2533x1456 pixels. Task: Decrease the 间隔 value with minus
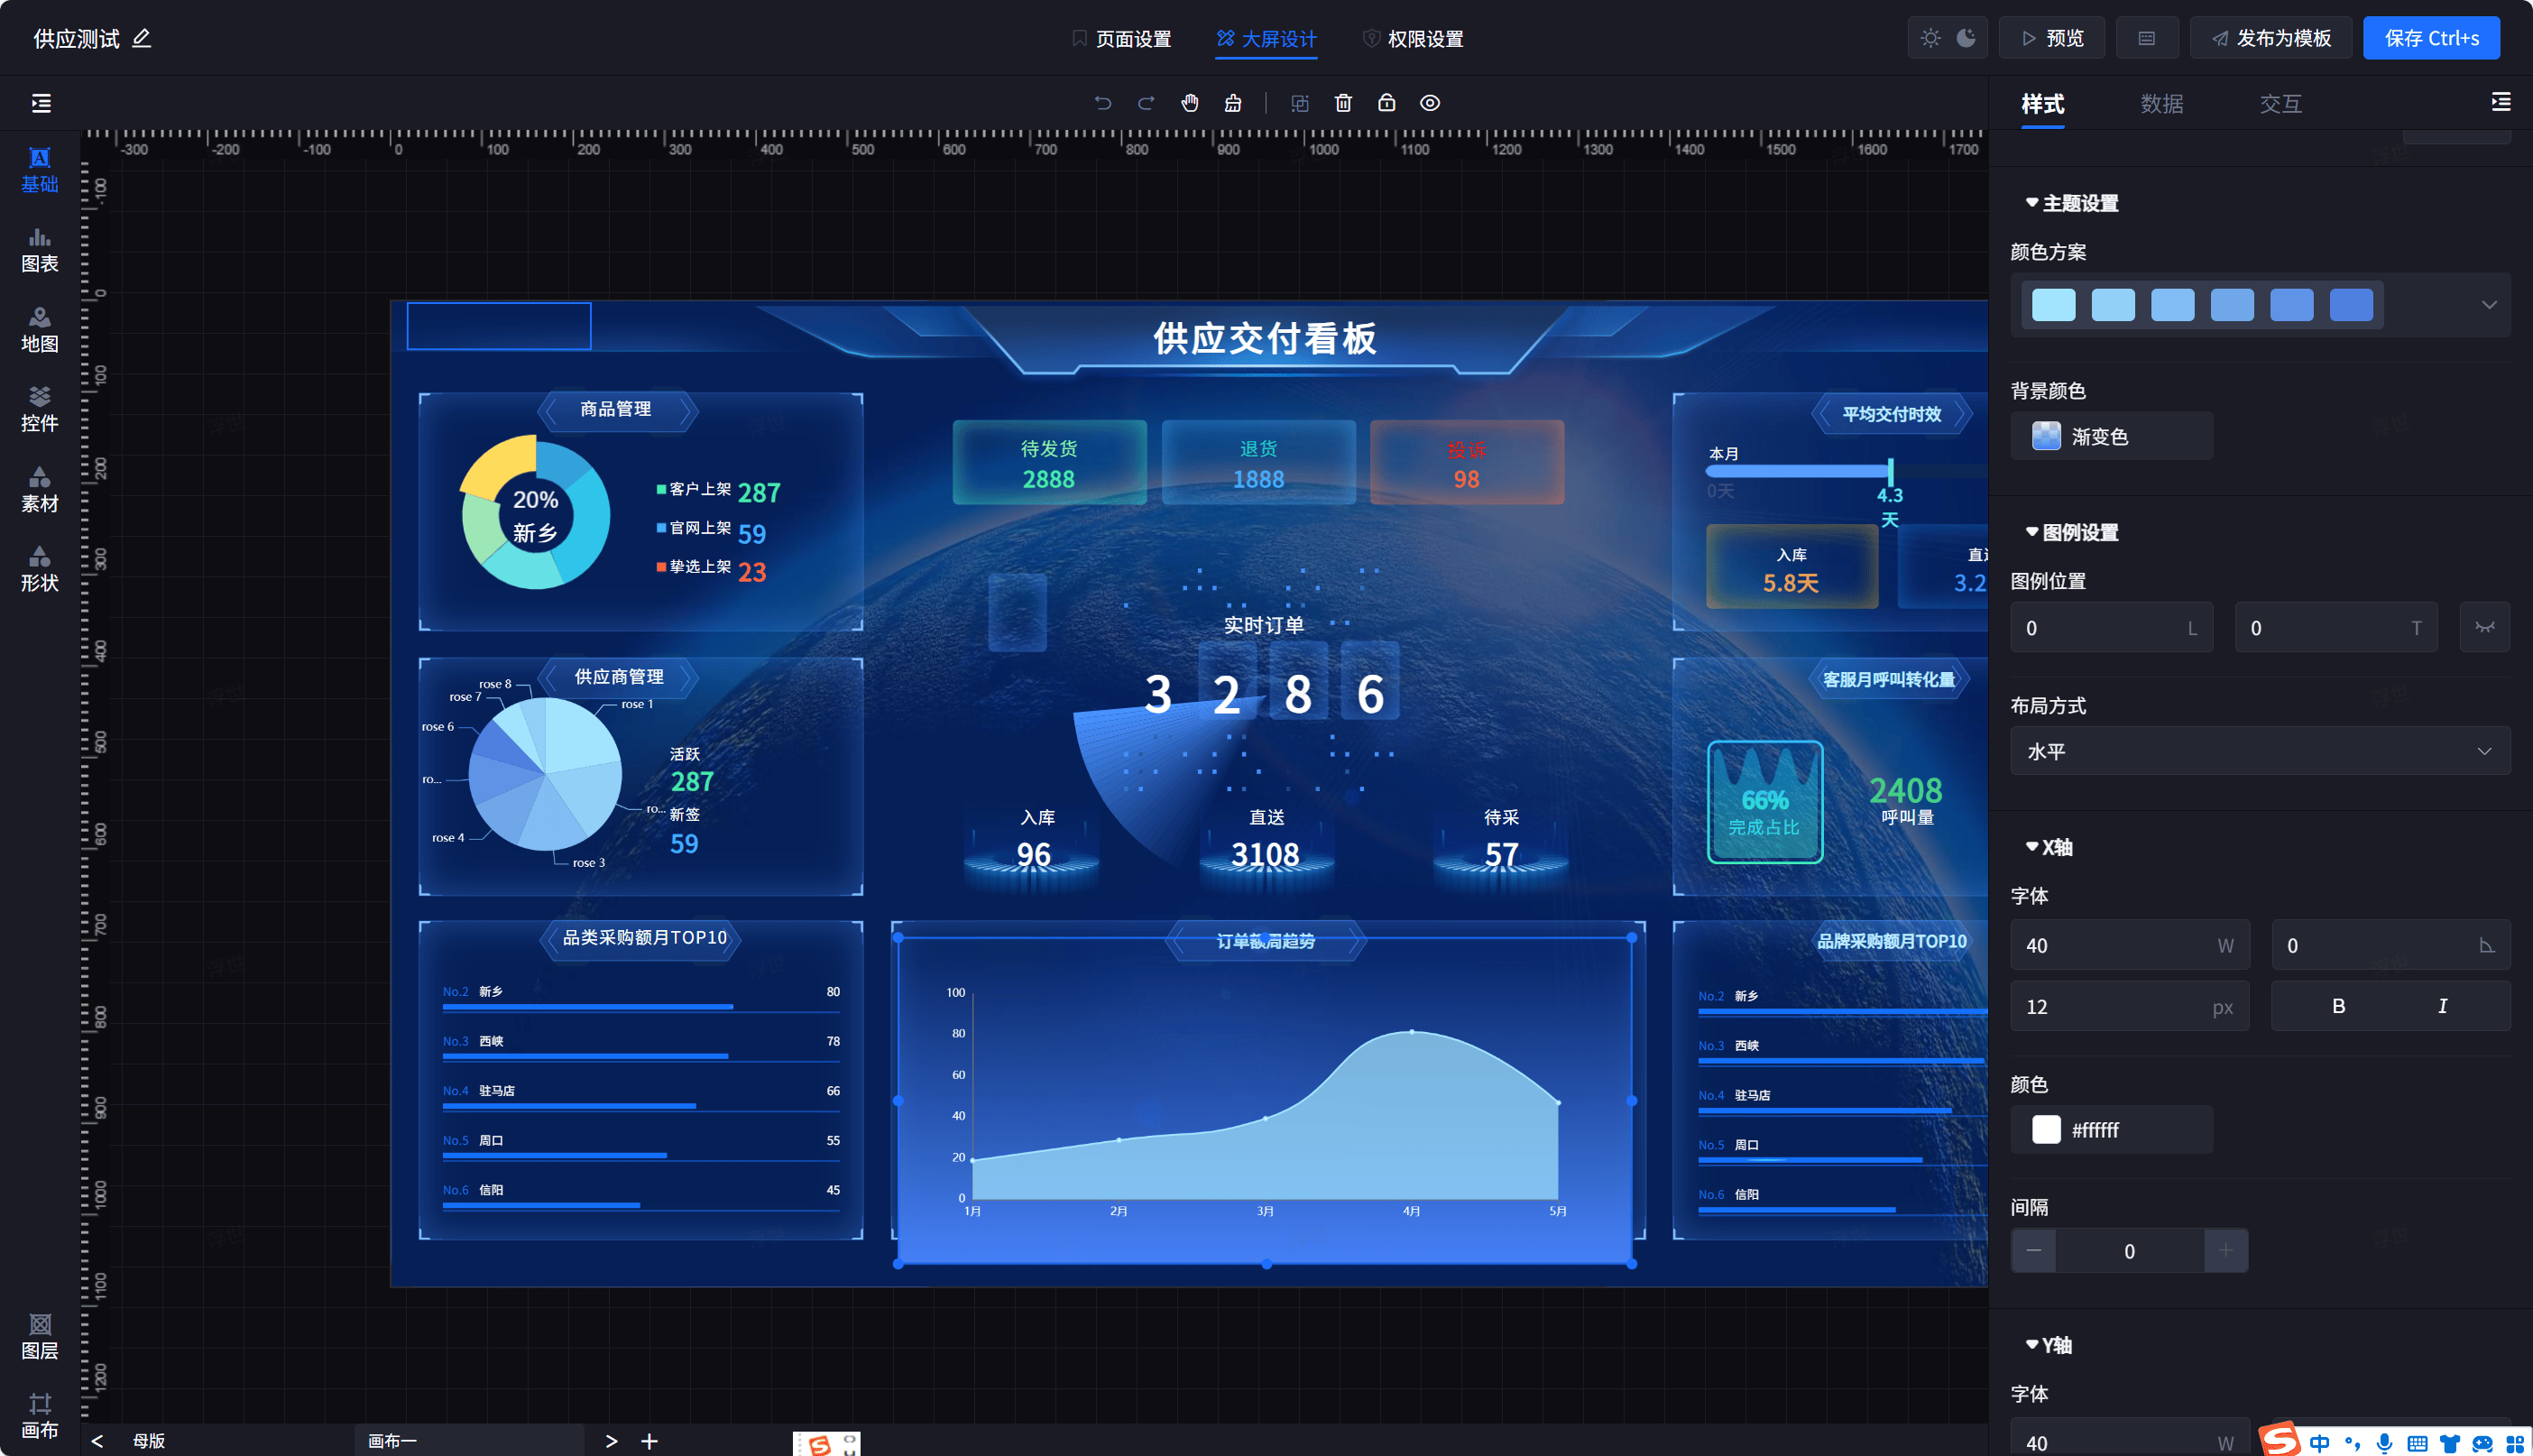tap(2033, 1251)
